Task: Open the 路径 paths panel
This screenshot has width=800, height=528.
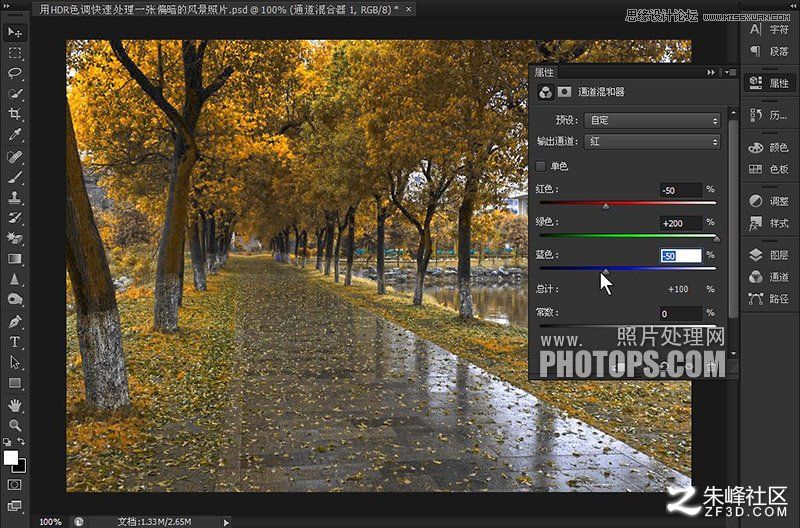Action: tap(769, 299)
